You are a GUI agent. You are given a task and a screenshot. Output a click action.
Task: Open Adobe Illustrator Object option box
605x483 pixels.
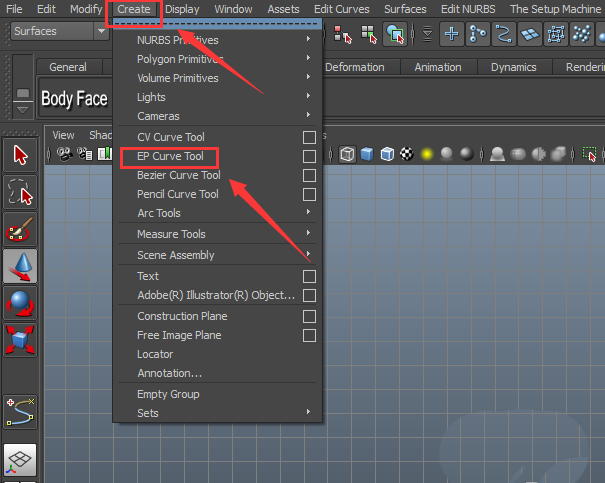[x=309, y=296]
